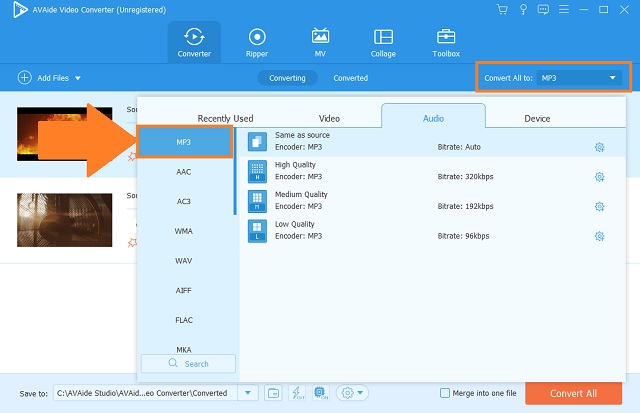Click the Convert All button
The image size is (640, 413).
(573, 393)
